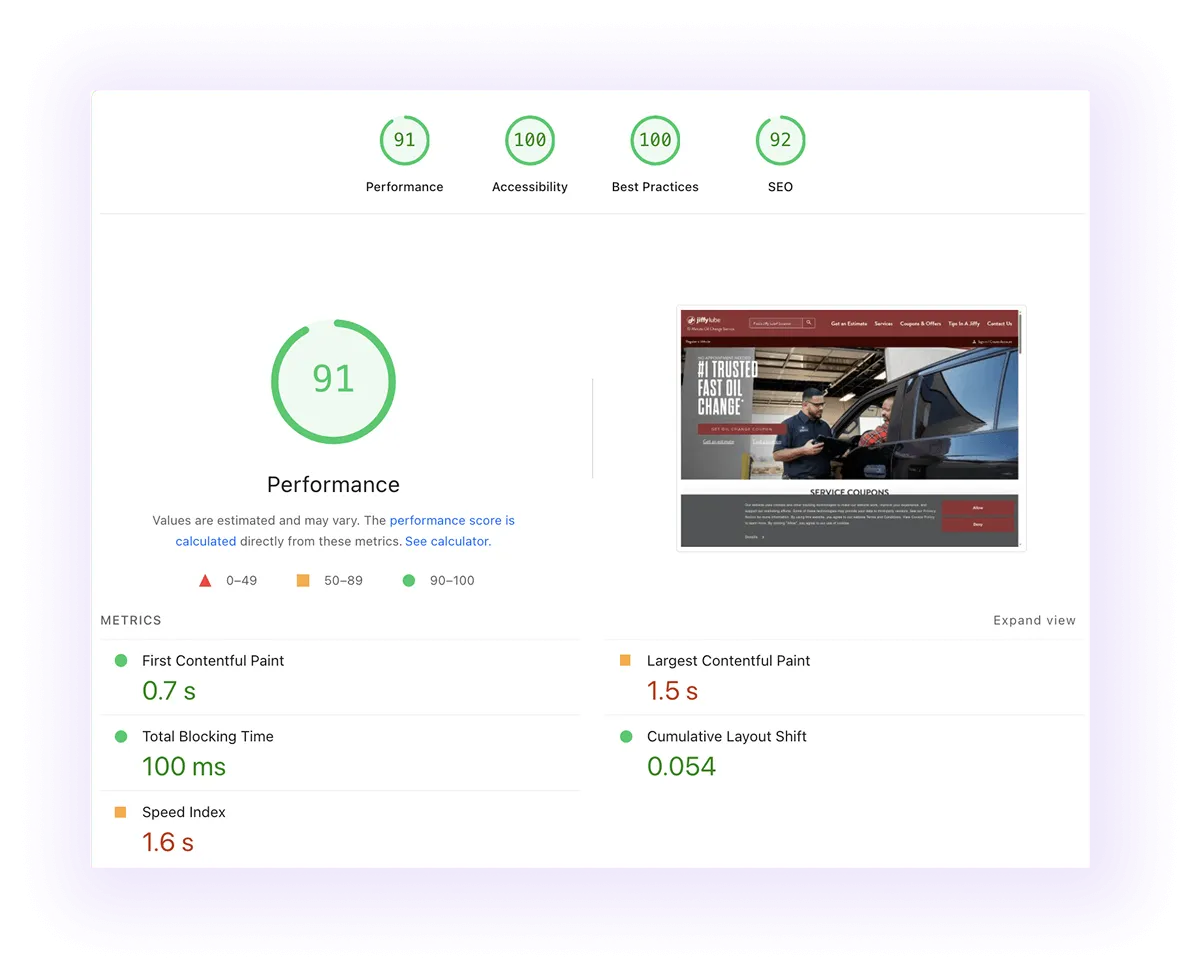Click the green circle in the 90–100 legend
This screenshot has width=1200, height=978.
(x=410, y=580)
